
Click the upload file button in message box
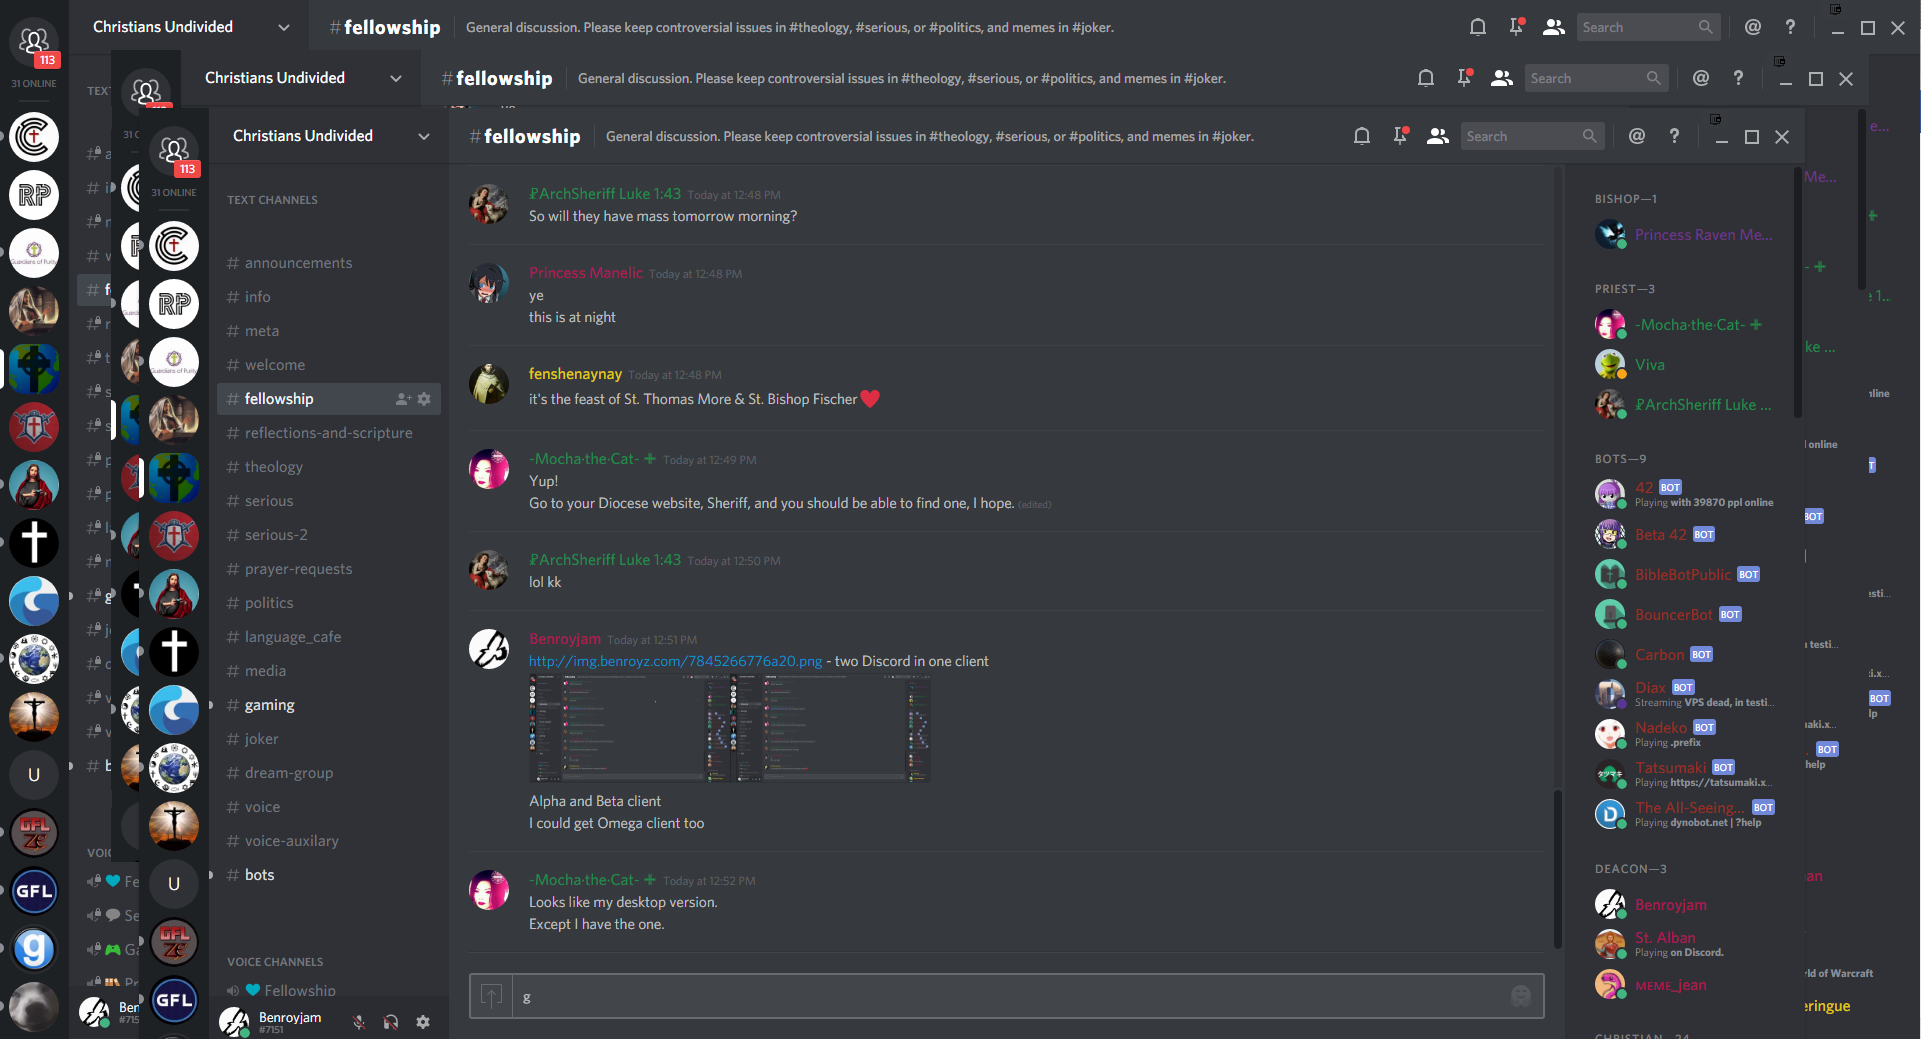pos(491,996)
